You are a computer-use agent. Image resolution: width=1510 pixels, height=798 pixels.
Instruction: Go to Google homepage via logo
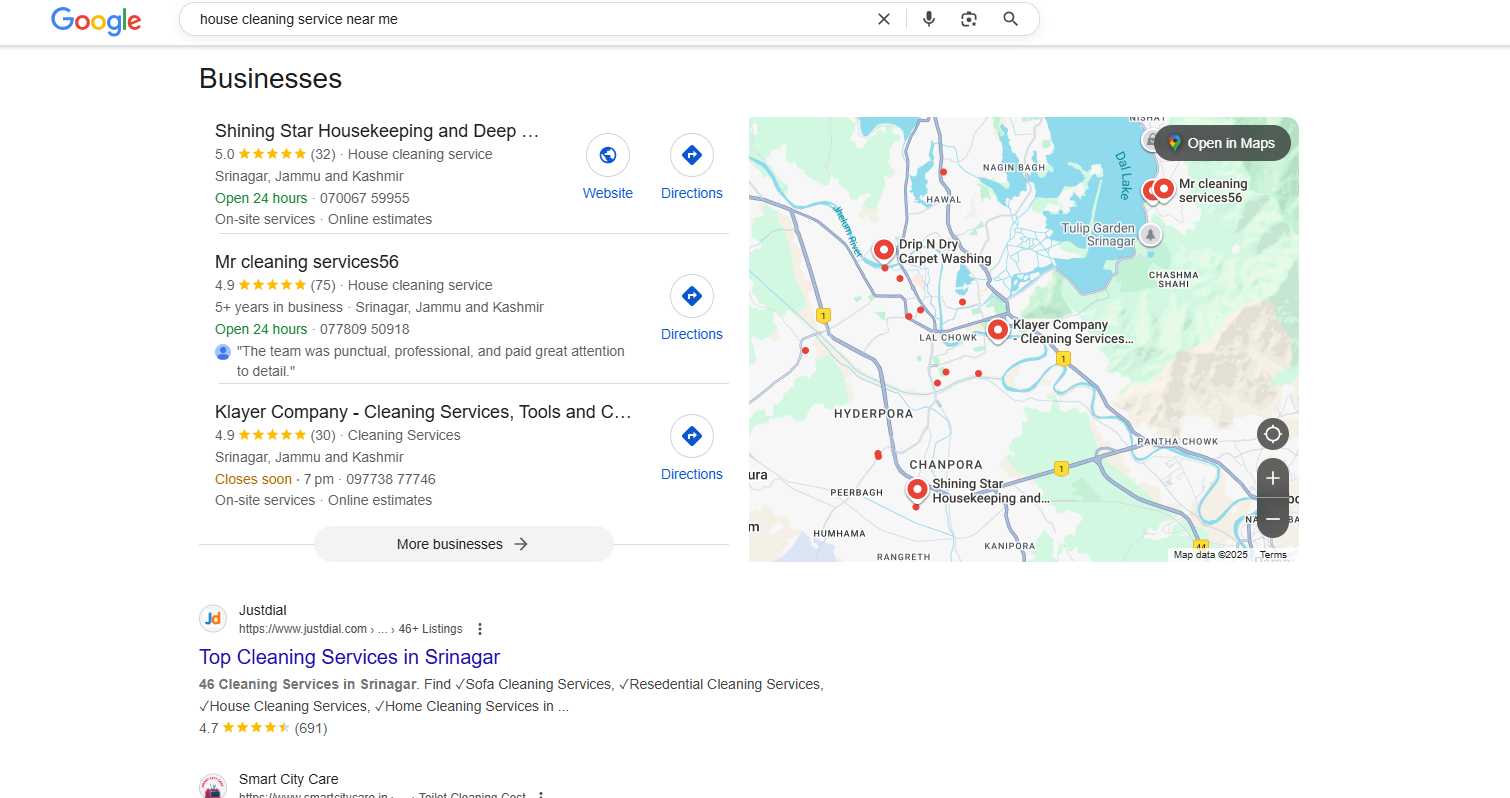(x=96, y=20)
